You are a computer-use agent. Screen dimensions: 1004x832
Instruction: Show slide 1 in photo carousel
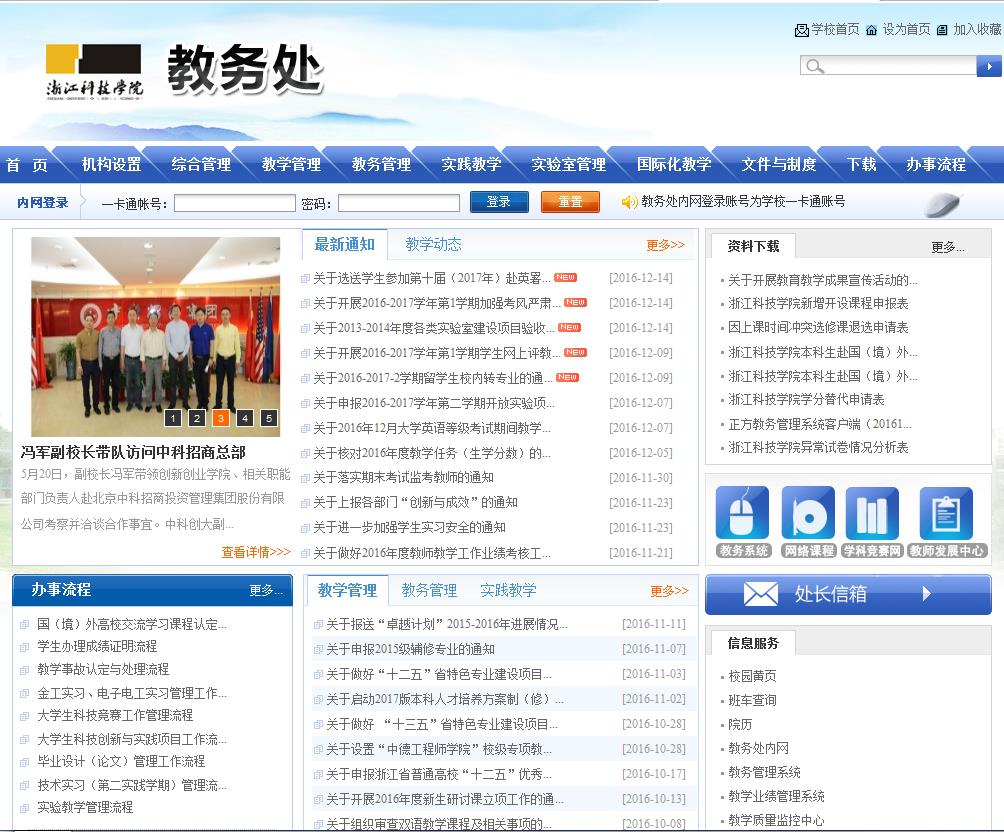173,418
